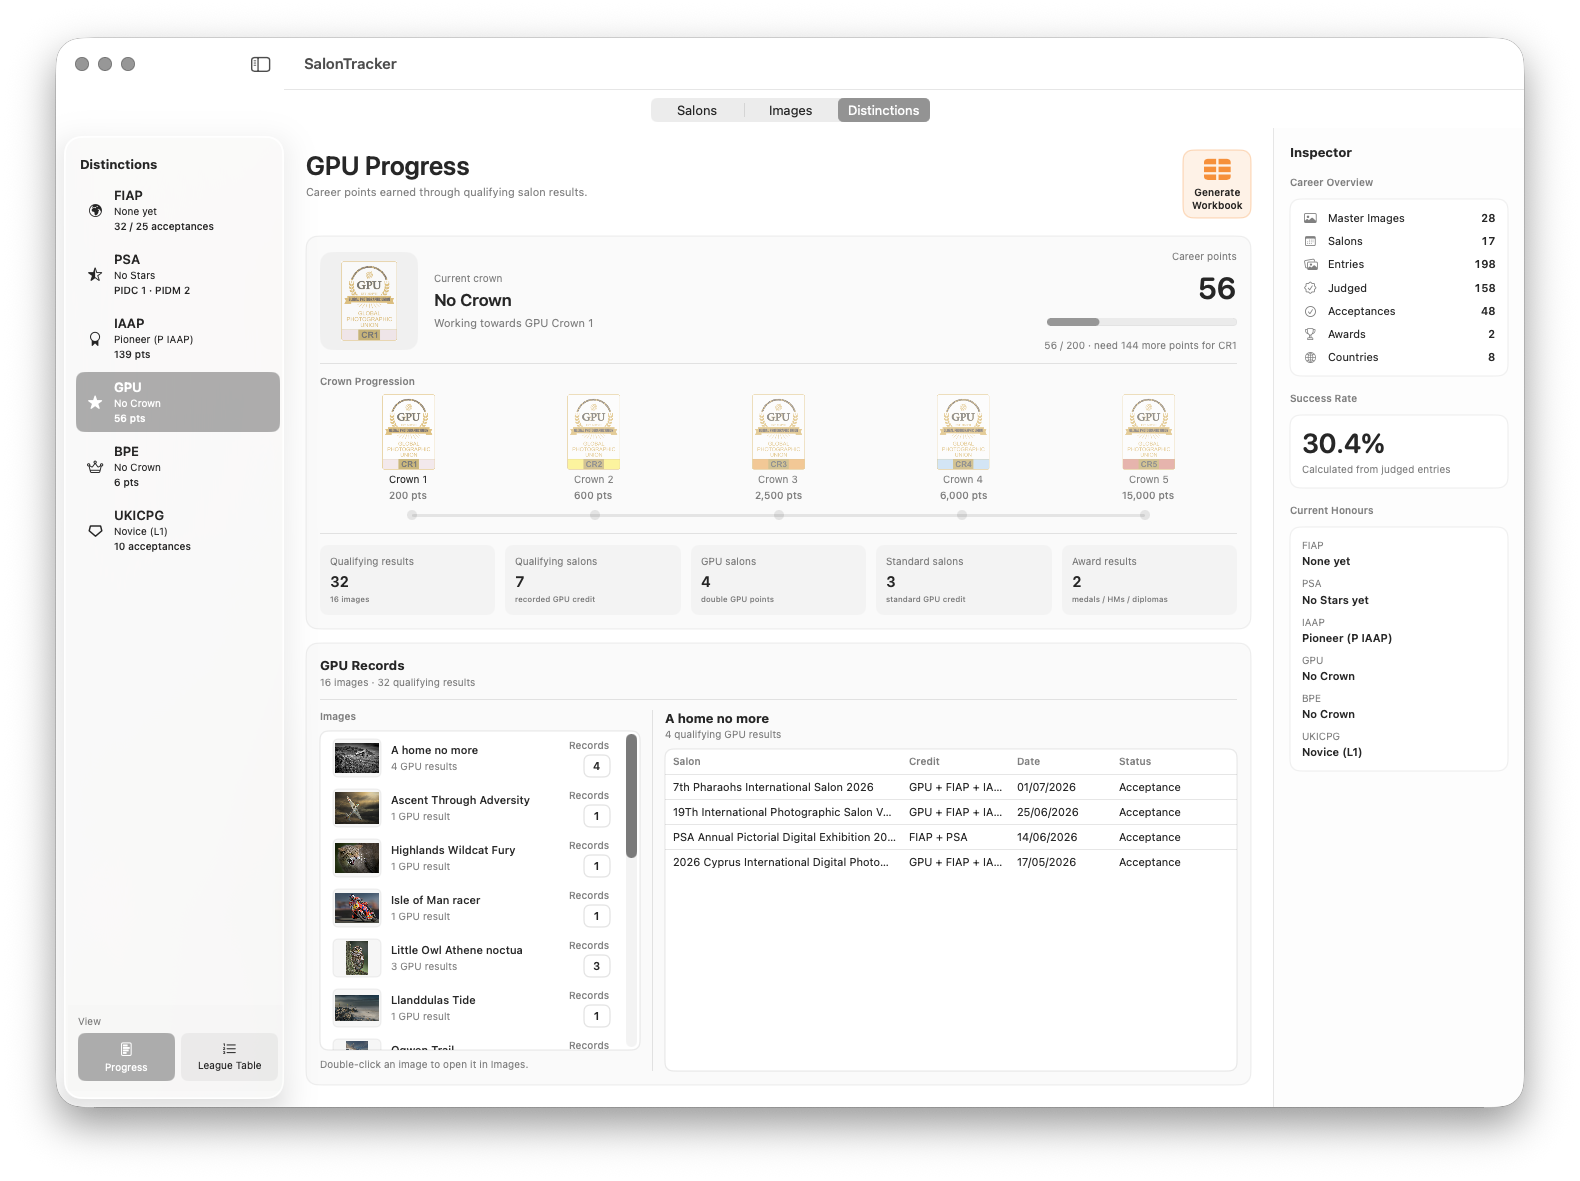Switch to Progress view
The width and height of the screenshot is (1580, 1181).
pos(126,1057)
